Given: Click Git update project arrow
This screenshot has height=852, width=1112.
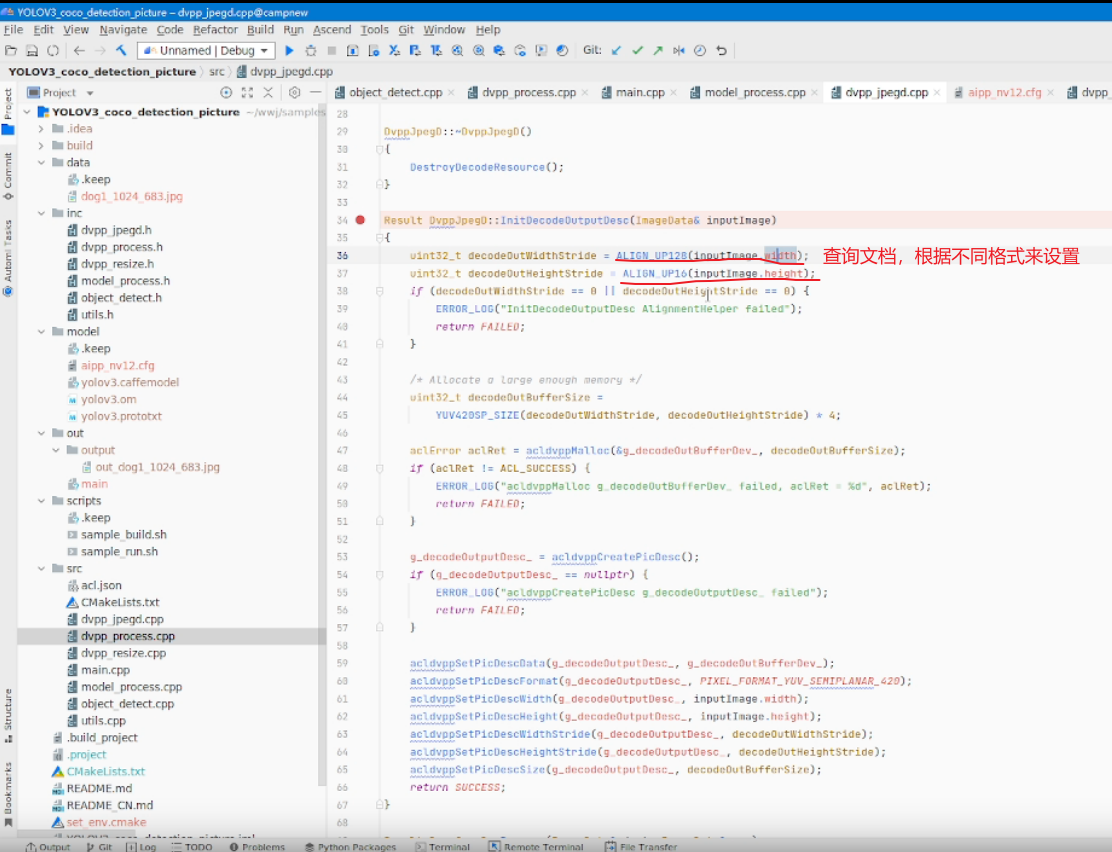Looking at the screenshot, I should pos(616,50).
